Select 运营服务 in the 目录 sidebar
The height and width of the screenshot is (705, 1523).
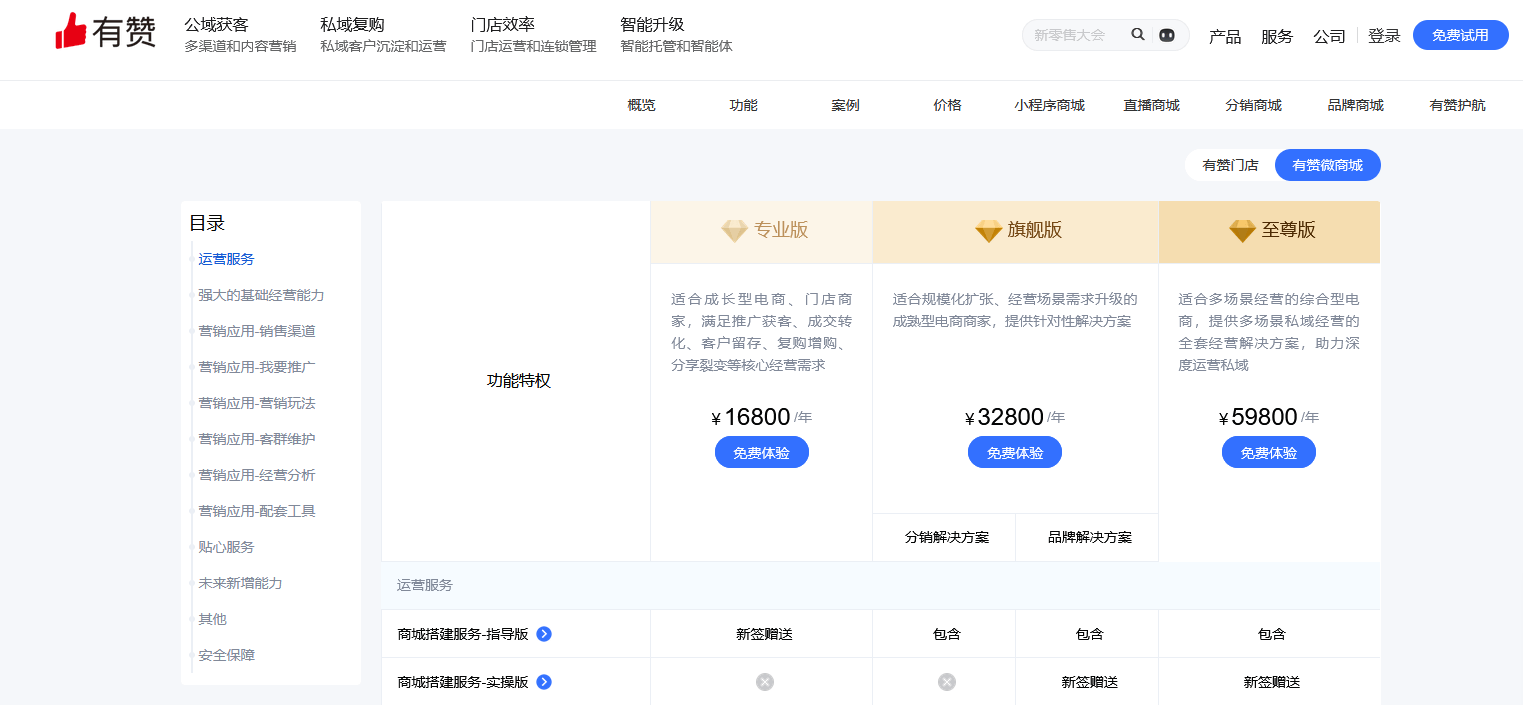(226, 259)
